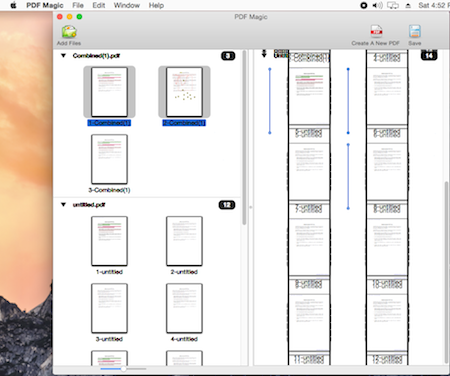The height and width of the screenshot is (376, 450).
Task: Click the display mirroring menu bar icon
Action: [x=393, y=5]
